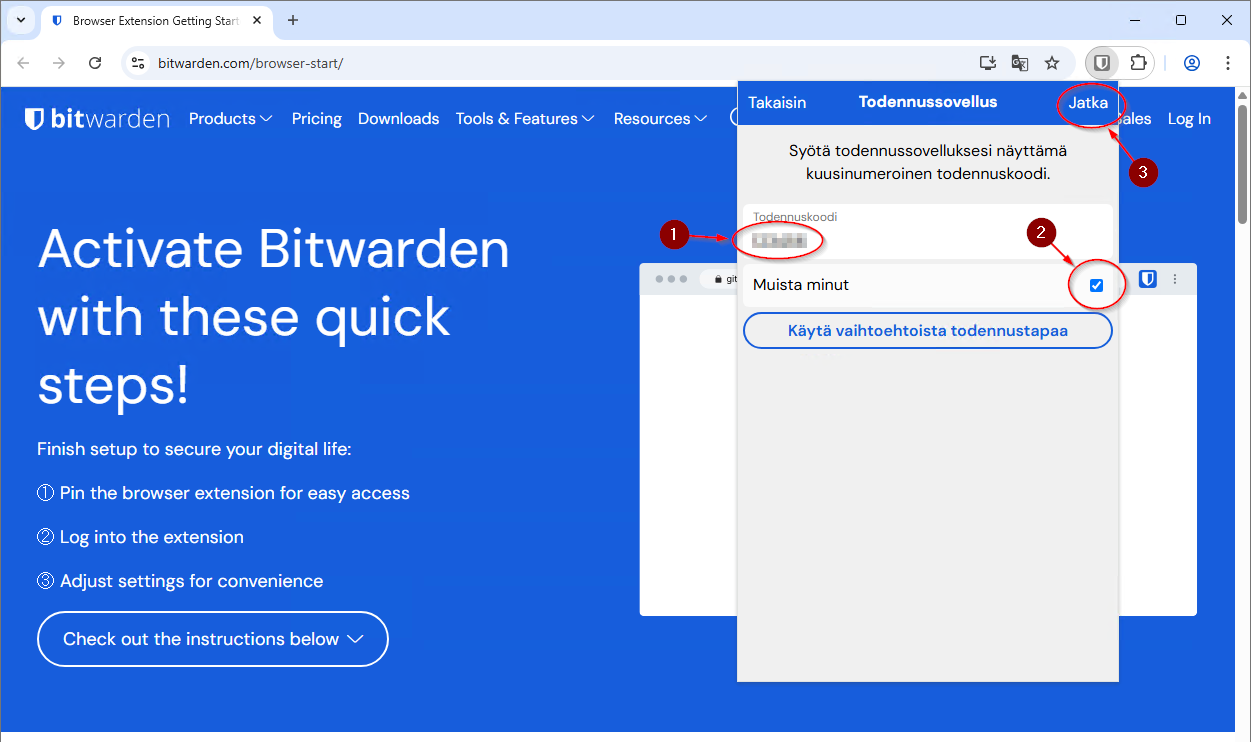Screen dimensions: 1251x742
Task: Expand the Tools & Features menu
Action: pyautogui.click(x=525, y=119)
